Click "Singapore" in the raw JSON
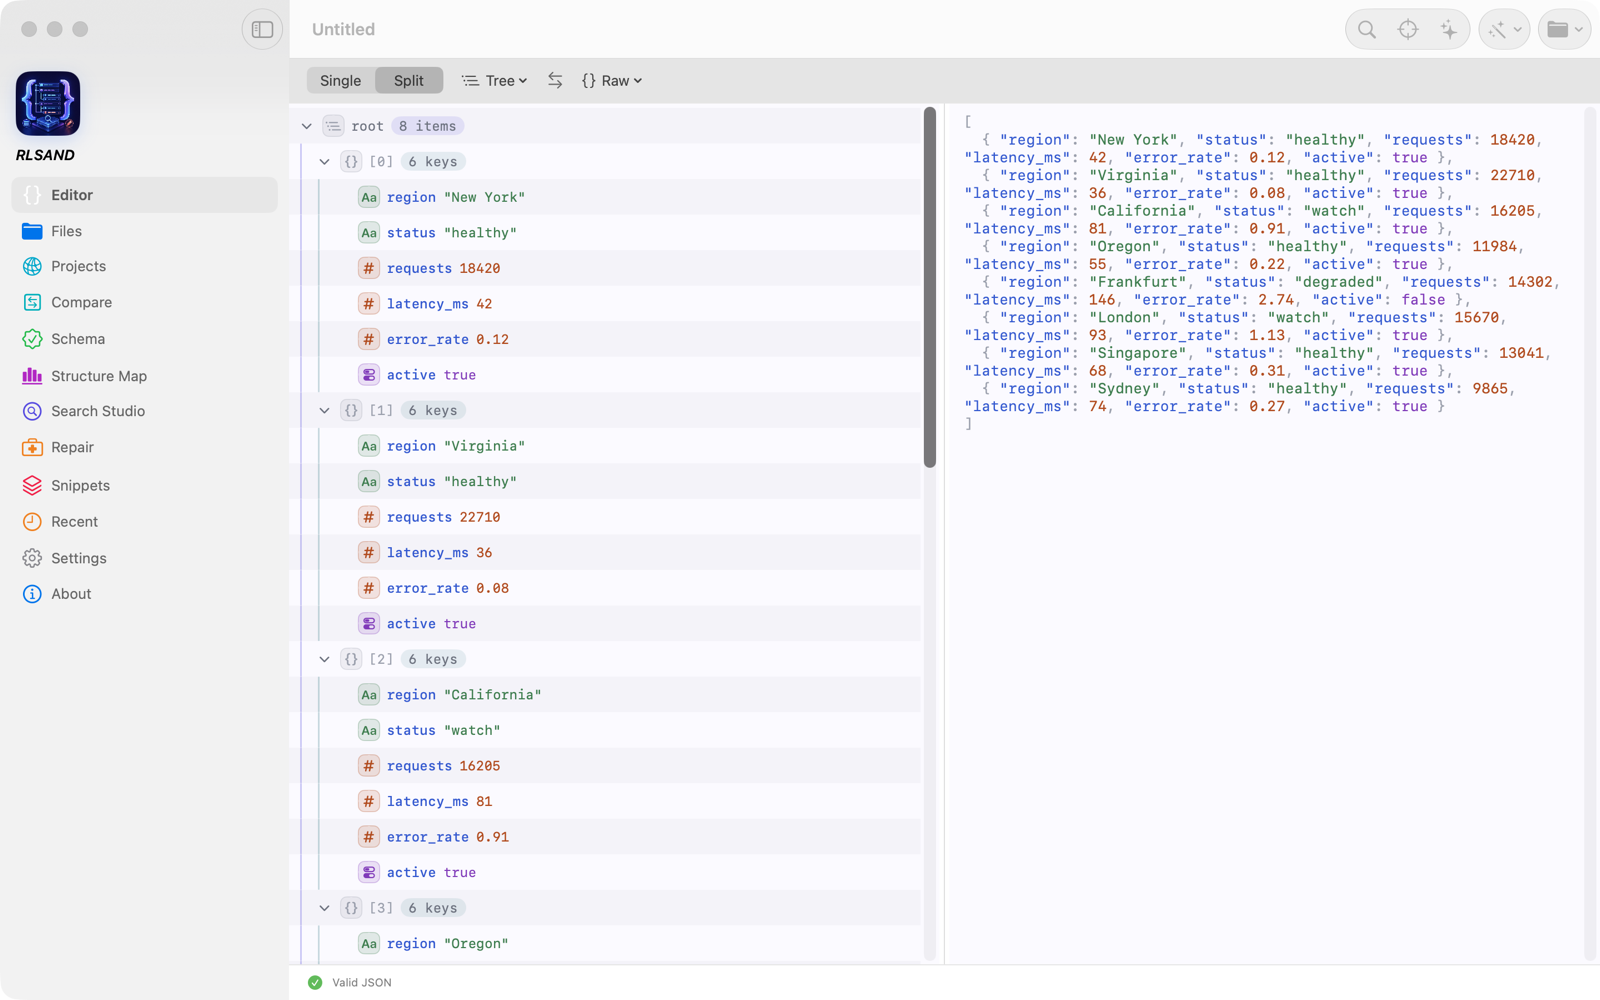1600x1000 pixels. 1138,353
